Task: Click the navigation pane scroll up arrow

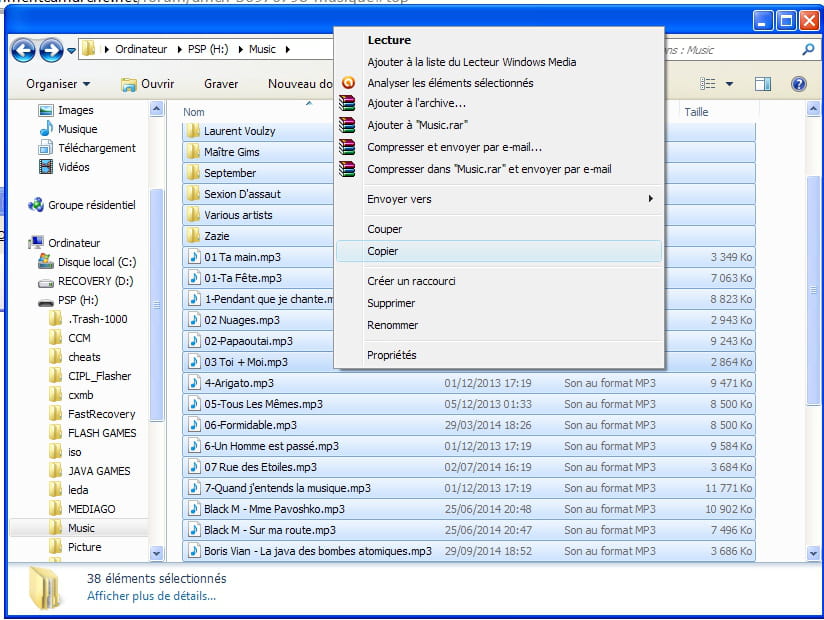Action: [157, 109]
